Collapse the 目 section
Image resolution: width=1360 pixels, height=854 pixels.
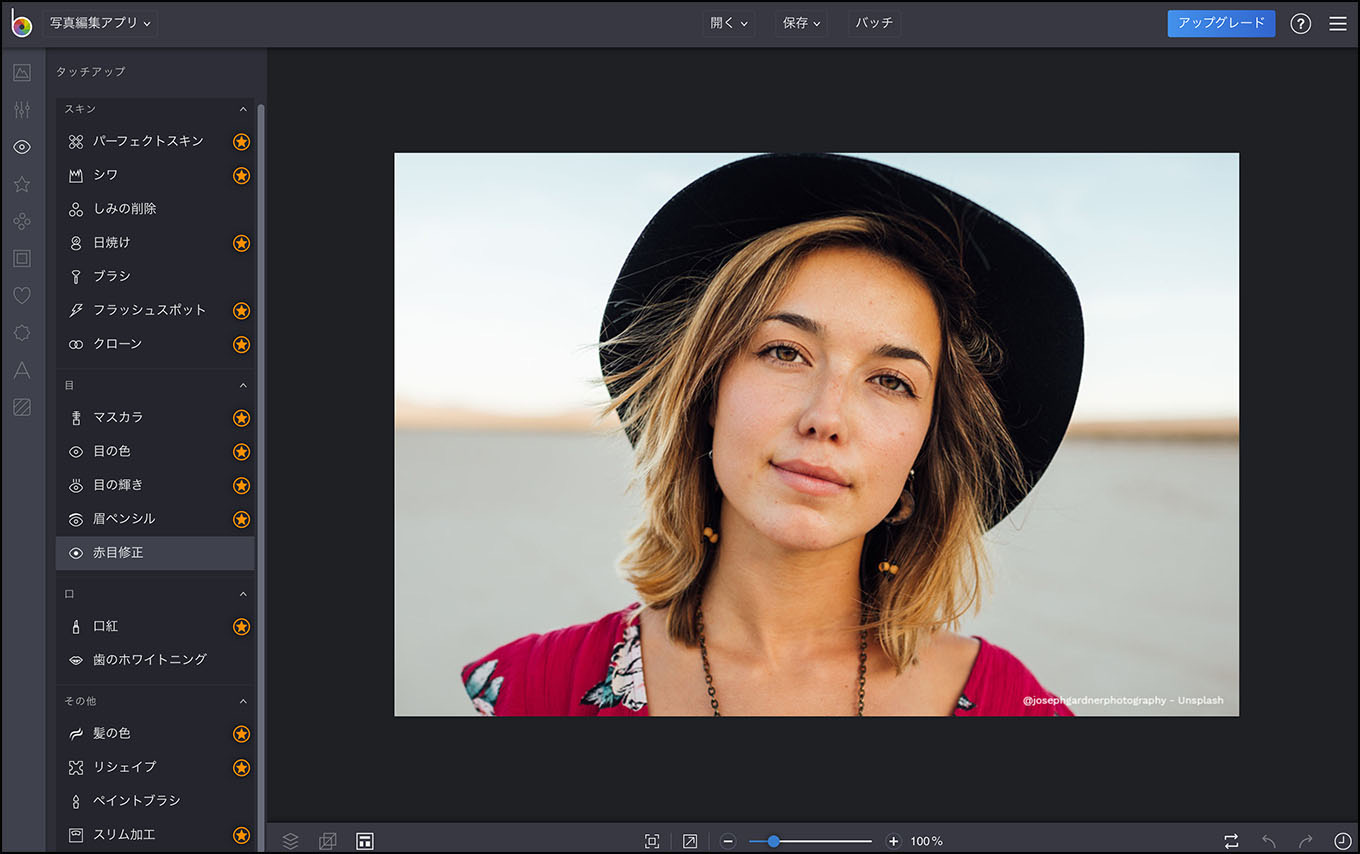(x=242, y=385)
